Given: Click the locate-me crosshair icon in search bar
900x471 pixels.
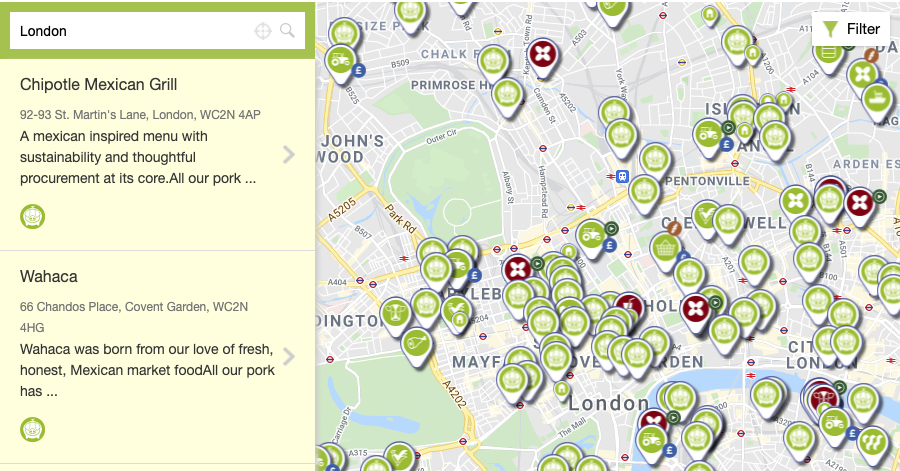Looking at the screenshot, I should 263,31.
